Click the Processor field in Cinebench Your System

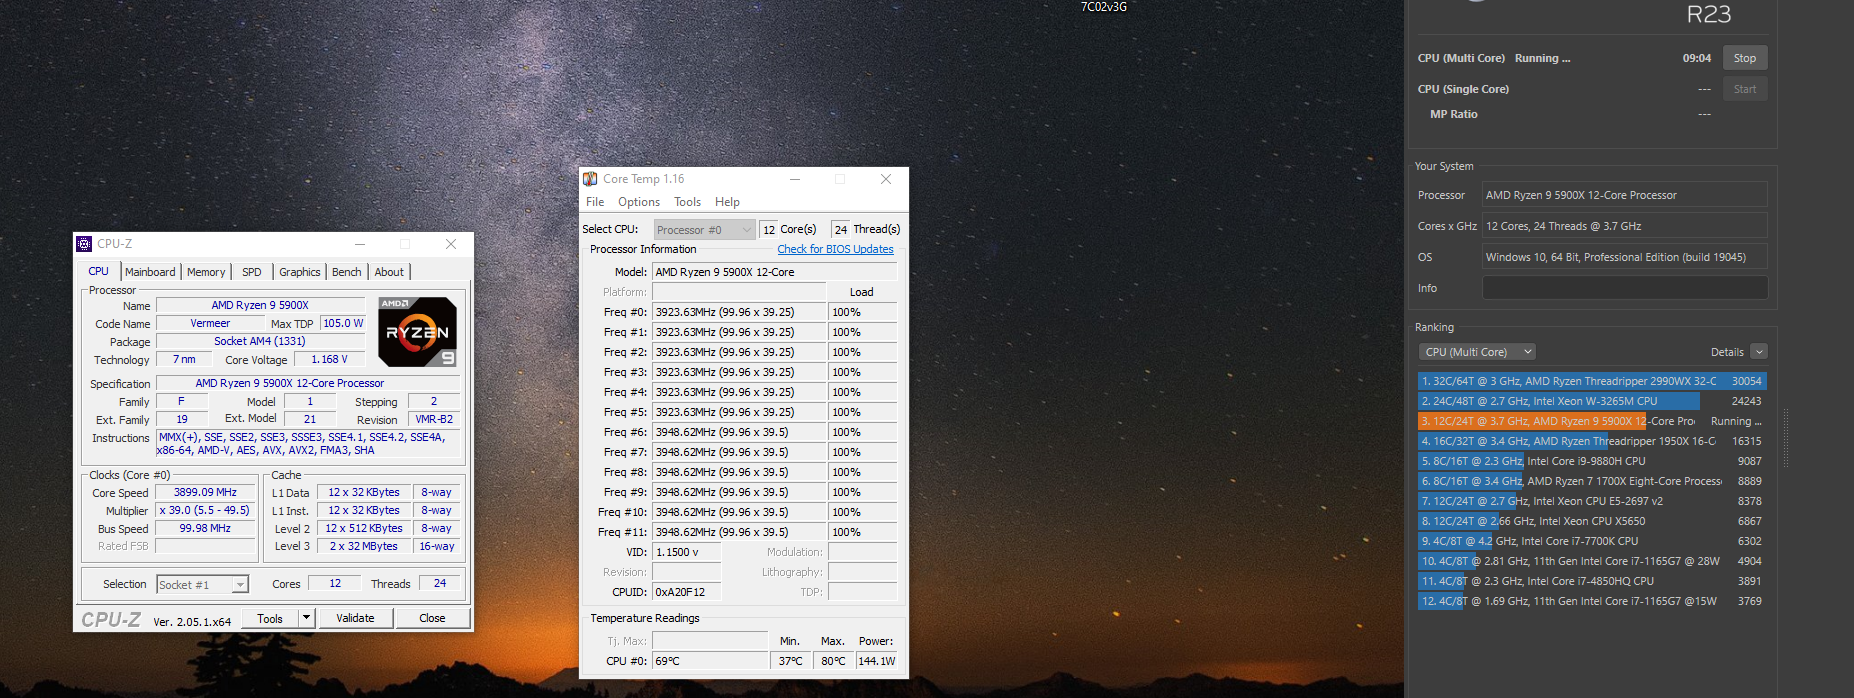pos(1624,195)
